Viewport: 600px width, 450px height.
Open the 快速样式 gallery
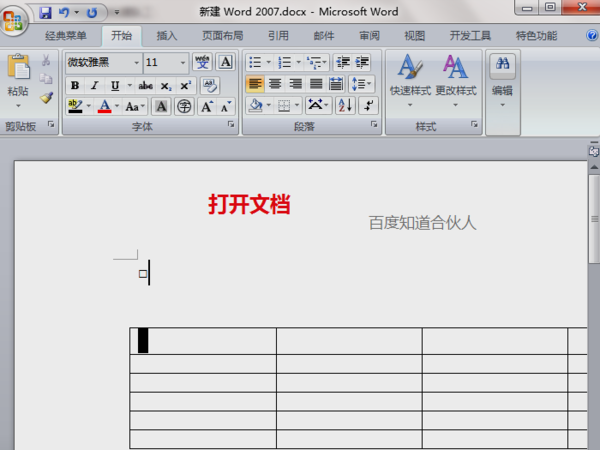[410, 80]
